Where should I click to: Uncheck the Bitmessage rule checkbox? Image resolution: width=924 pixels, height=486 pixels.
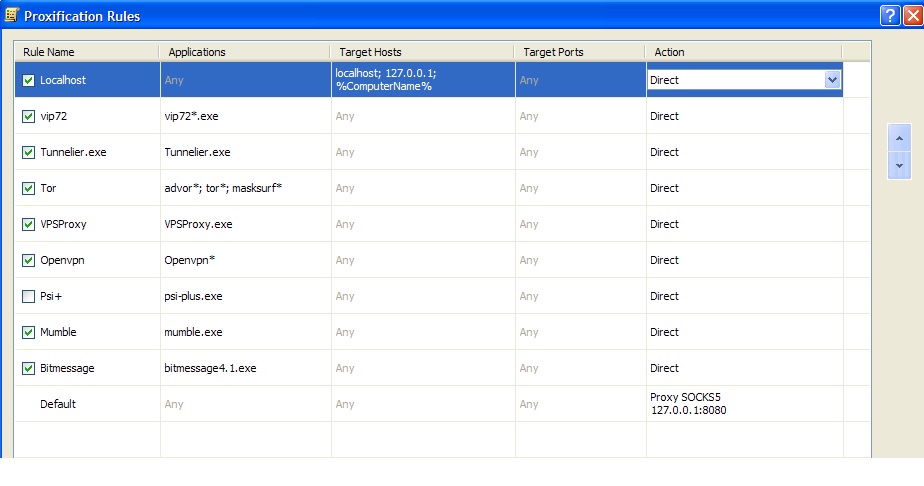click(28, 368)
